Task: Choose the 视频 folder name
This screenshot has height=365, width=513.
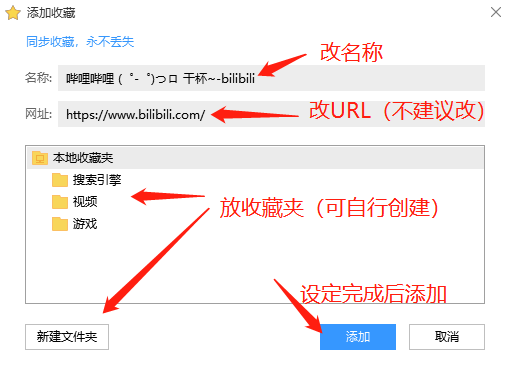Action: (85, 202)
